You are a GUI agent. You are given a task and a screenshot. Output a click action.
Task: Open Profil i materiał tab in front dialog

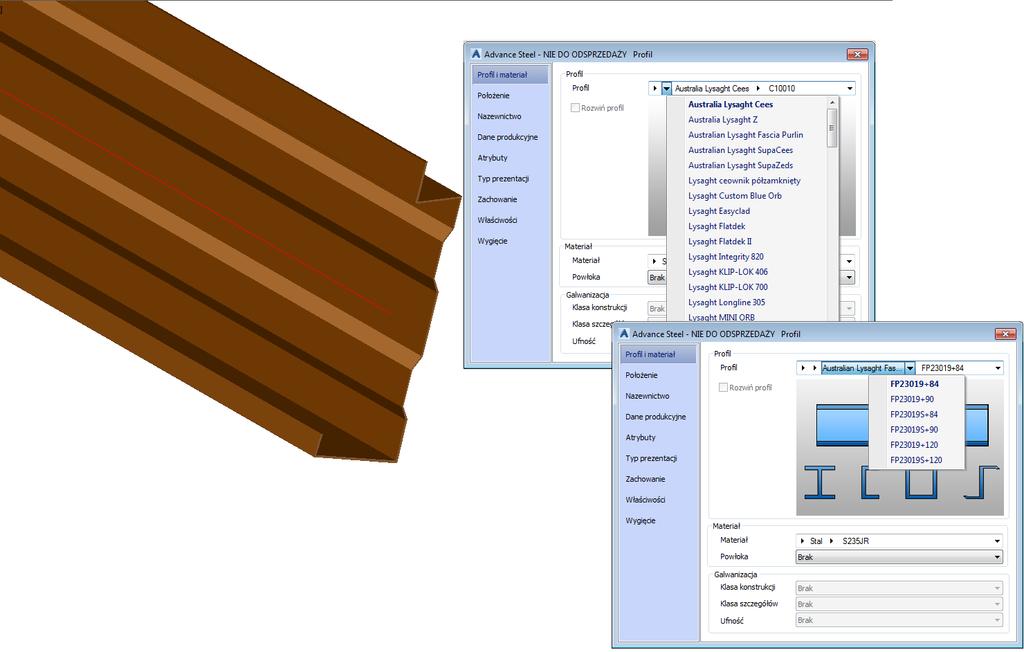(658, 354)
